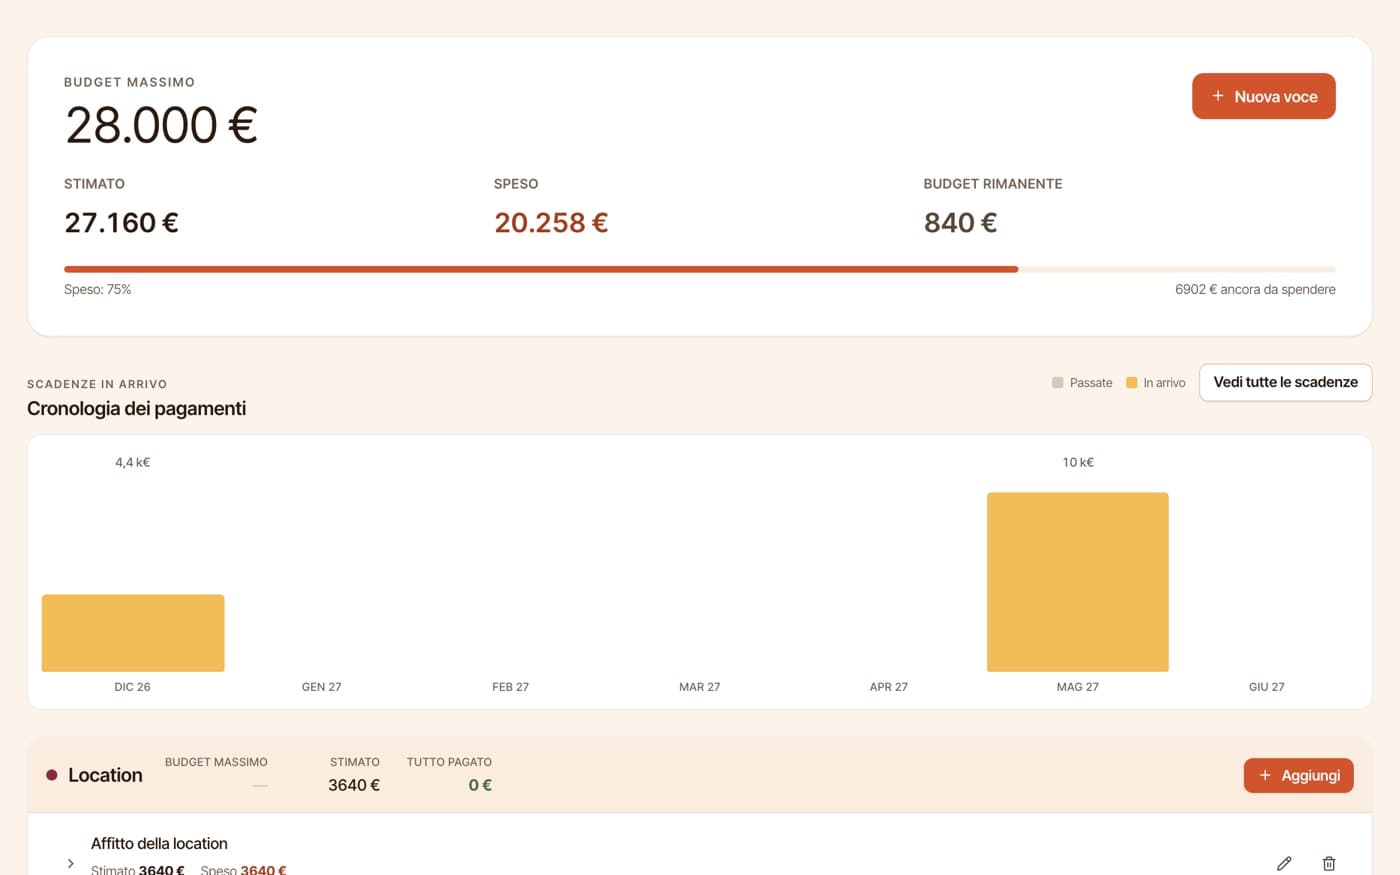Edit the Affitto della location entry
Image resolution: width=1400 pixels, height=875 pixels.
tap(1284, 863)
